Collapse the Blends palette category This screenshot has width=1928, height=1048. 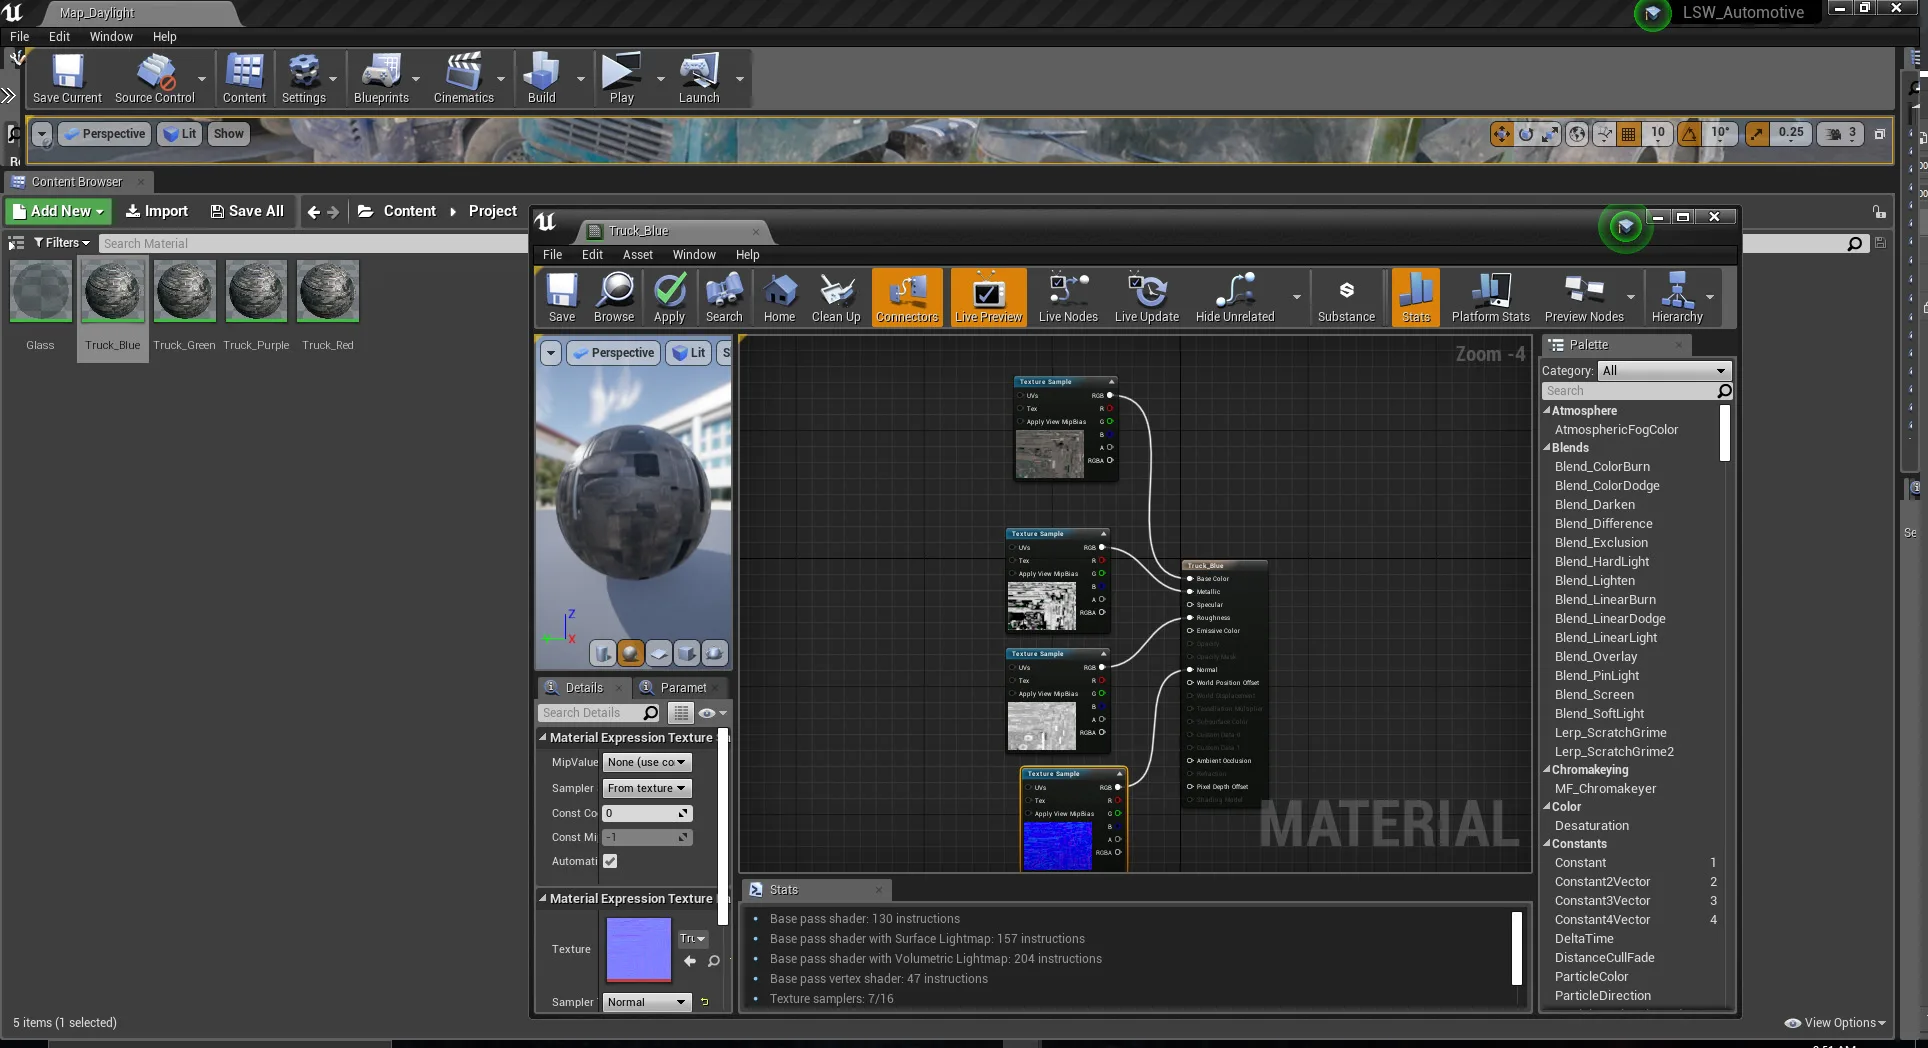coord(1547,447)
